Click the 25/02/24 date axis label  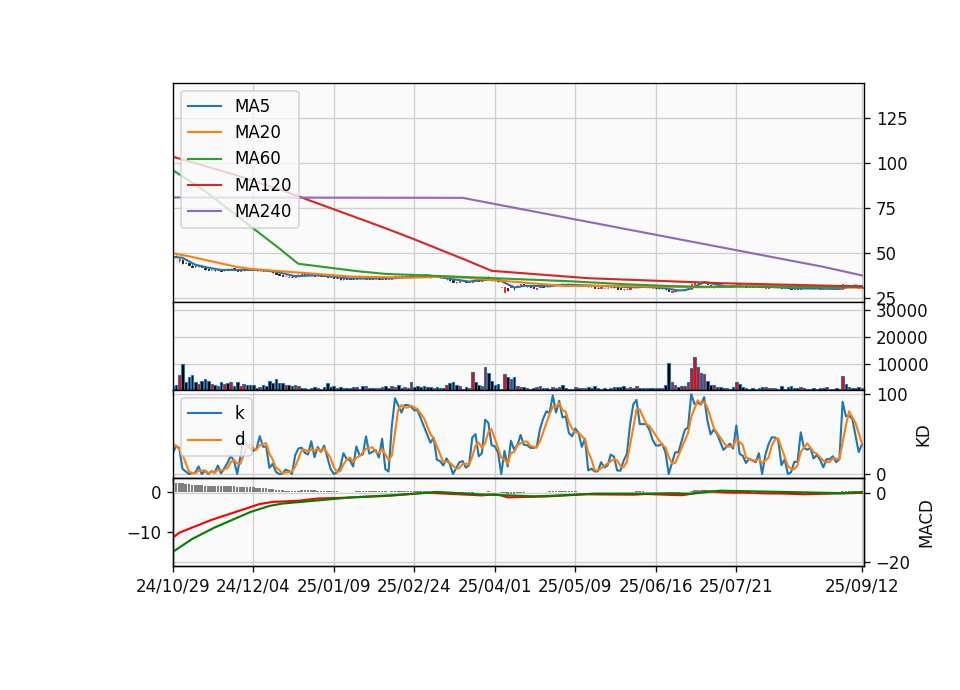click(x=413, y=586)
